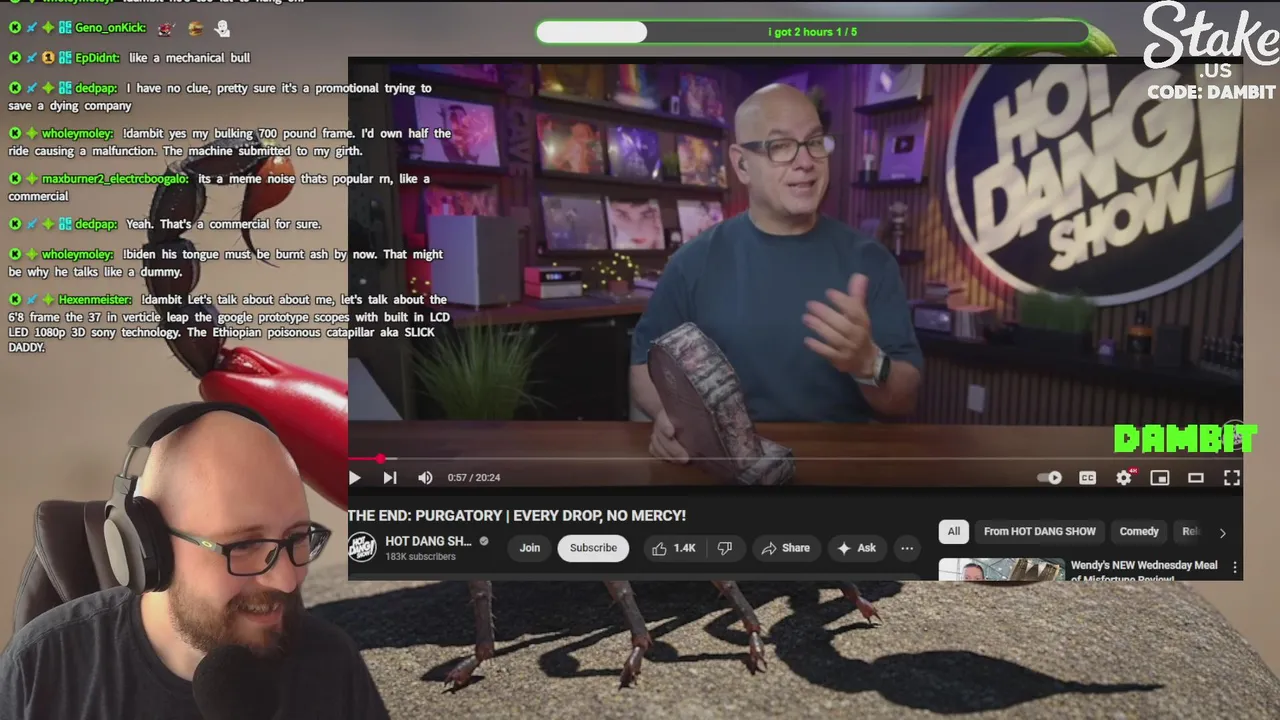Subscribe to the channel
Image resolution: width=1280 pixels, height=720 pixels.
click(x=593, y=548)
